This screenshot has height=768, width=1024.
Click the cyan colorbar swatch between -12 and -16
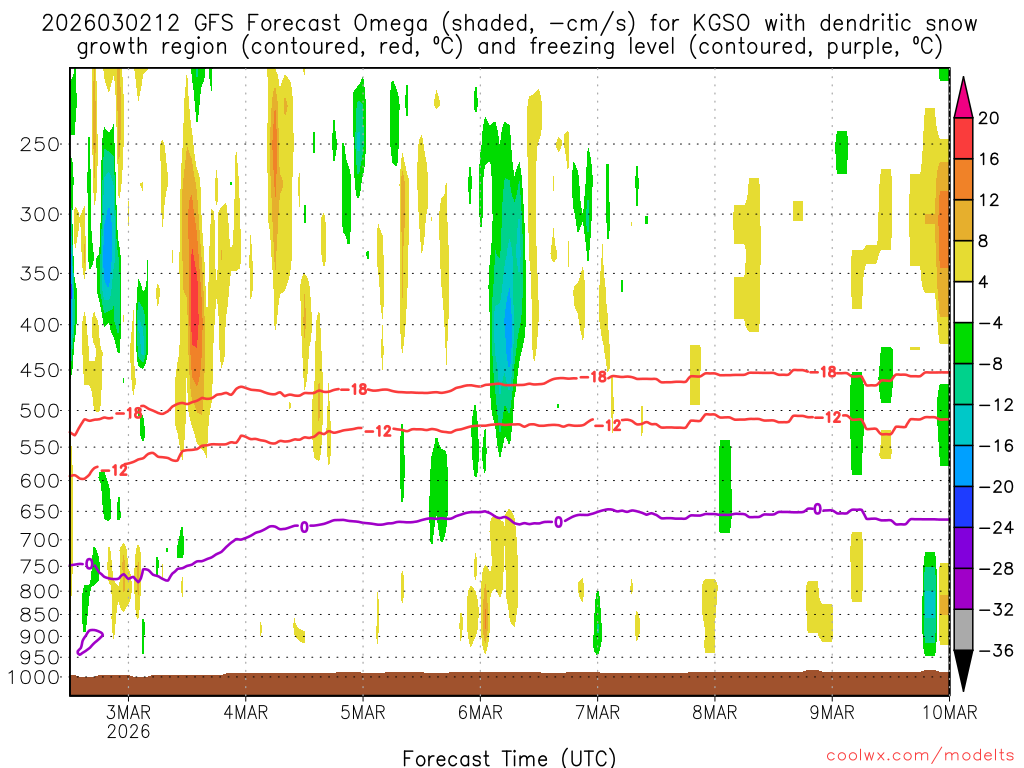click(963, 425)
